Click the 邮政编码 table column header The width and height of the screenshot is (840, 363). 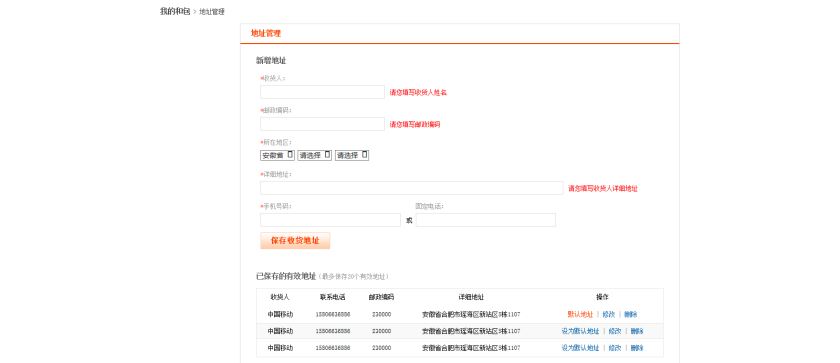381,297
